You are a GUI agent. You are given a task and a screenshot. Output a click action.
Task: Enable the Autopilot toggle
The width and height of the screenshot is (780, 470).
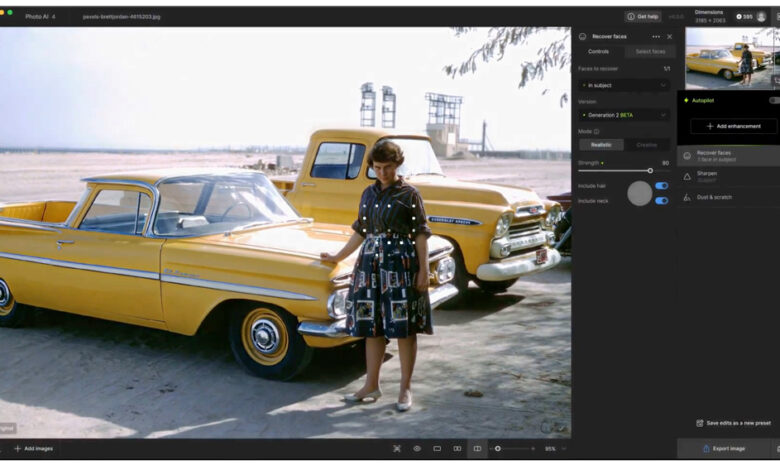773,100
